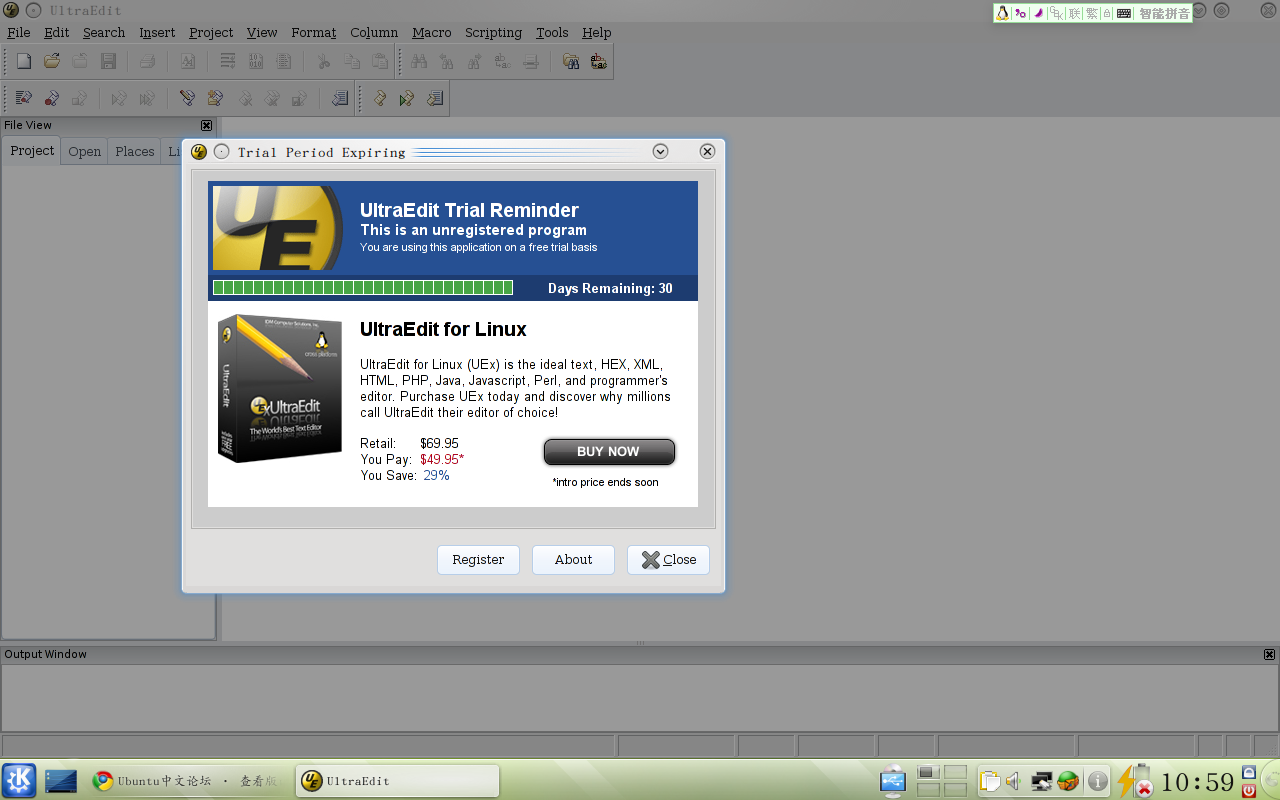Open the Macro menu
The image size is (1280, 800).
pyautogui.click(x=432, y=32)
